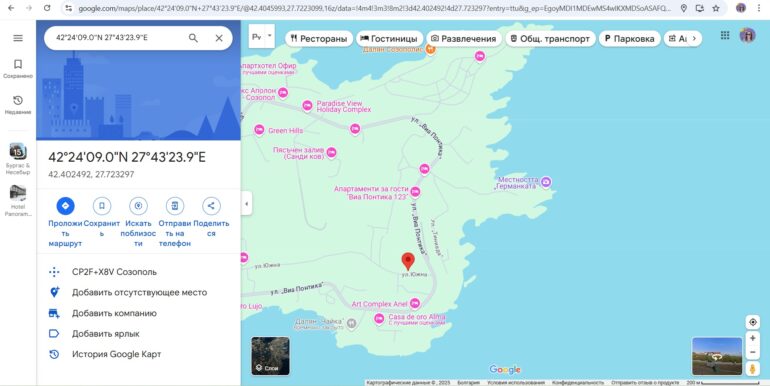This screenshot has height=386, width=770.
Task: Zoom in with the plus button
Action: [752, 338]
